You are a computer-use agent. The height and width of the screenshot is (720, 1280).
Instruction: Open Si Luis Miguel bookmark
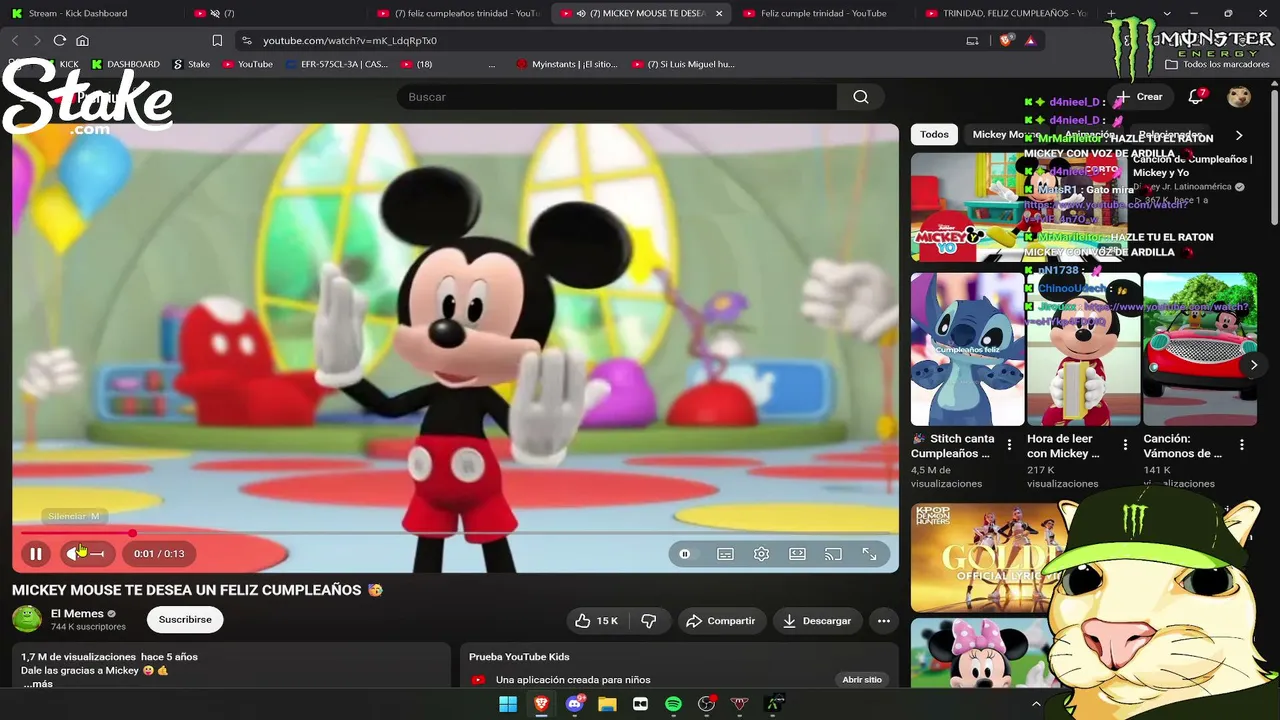[x=684, y=64]
